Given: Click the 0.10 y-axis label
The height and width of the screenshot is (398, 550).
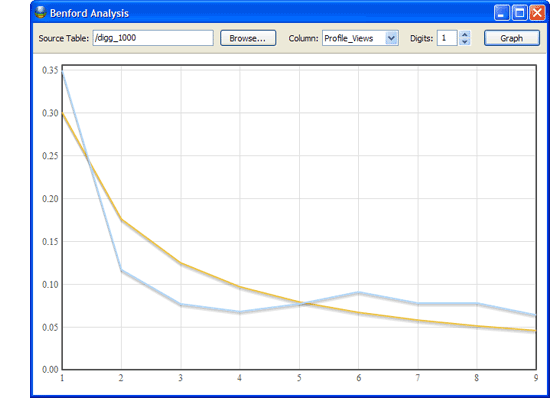Looking at the screenshot, I should coord(50,284).
